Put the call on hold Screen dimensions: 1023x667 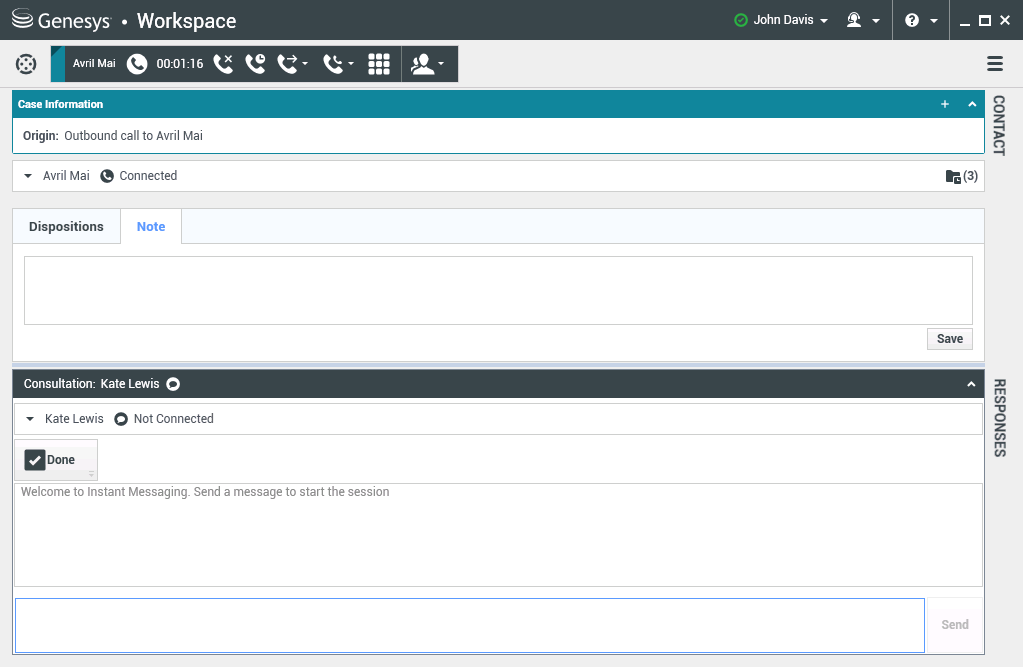tap(255, 64)
